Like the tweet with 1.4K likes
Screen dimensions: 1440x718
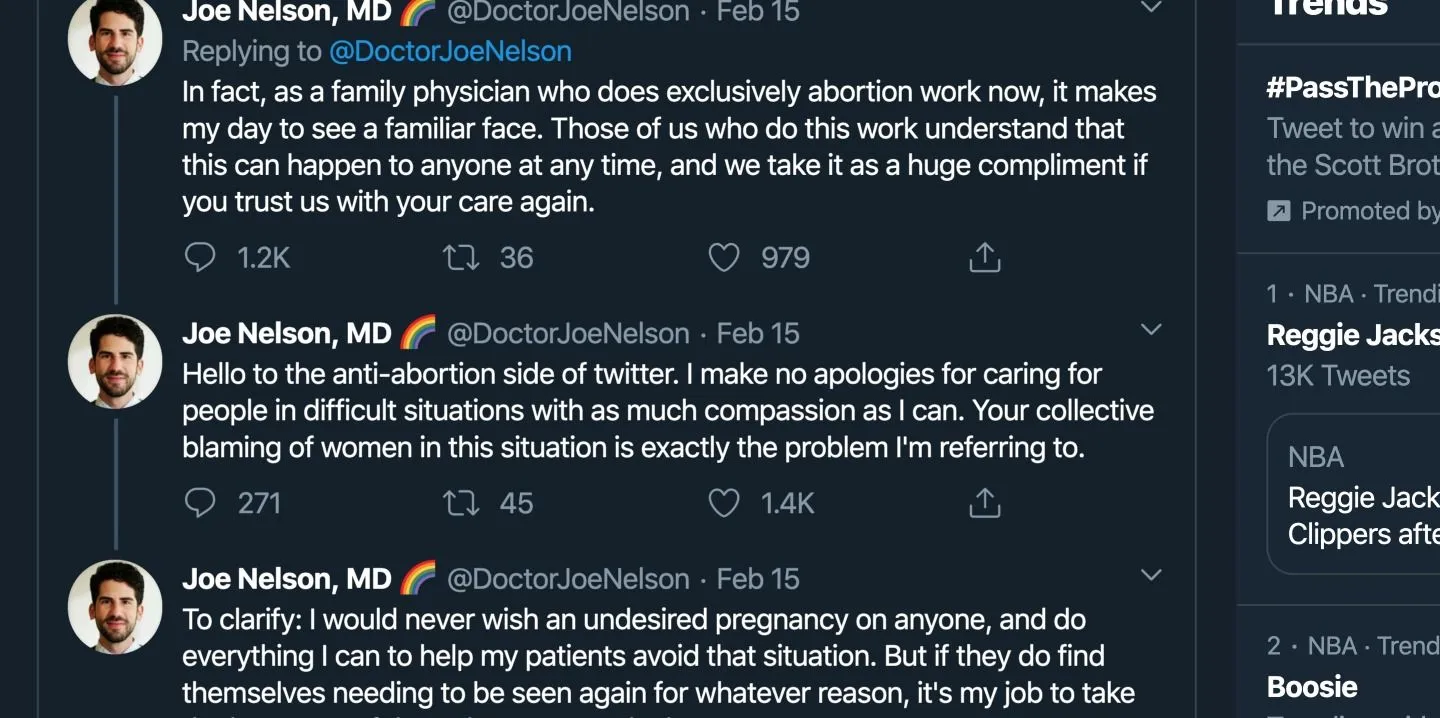tap(724, 503)
